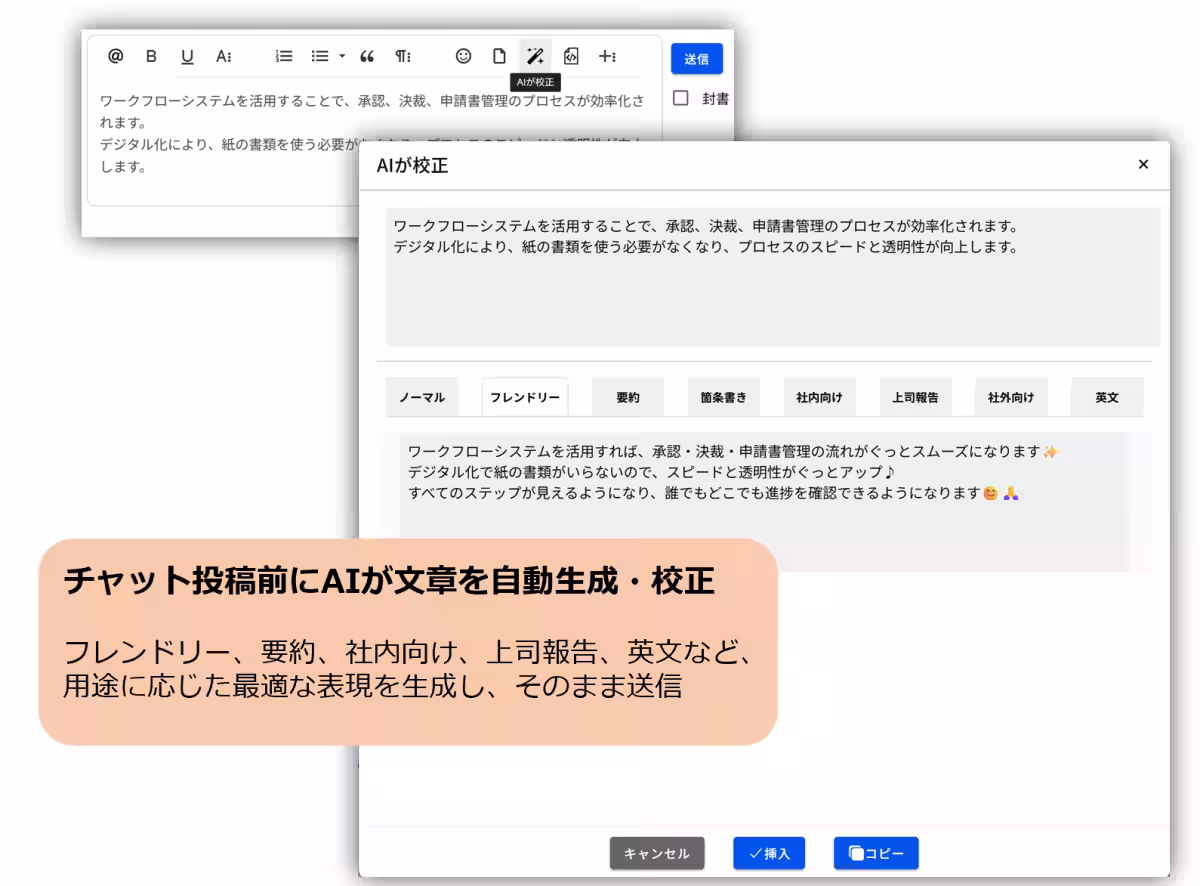
Task: Open the emoji picker icon
Action: point(462,56)
